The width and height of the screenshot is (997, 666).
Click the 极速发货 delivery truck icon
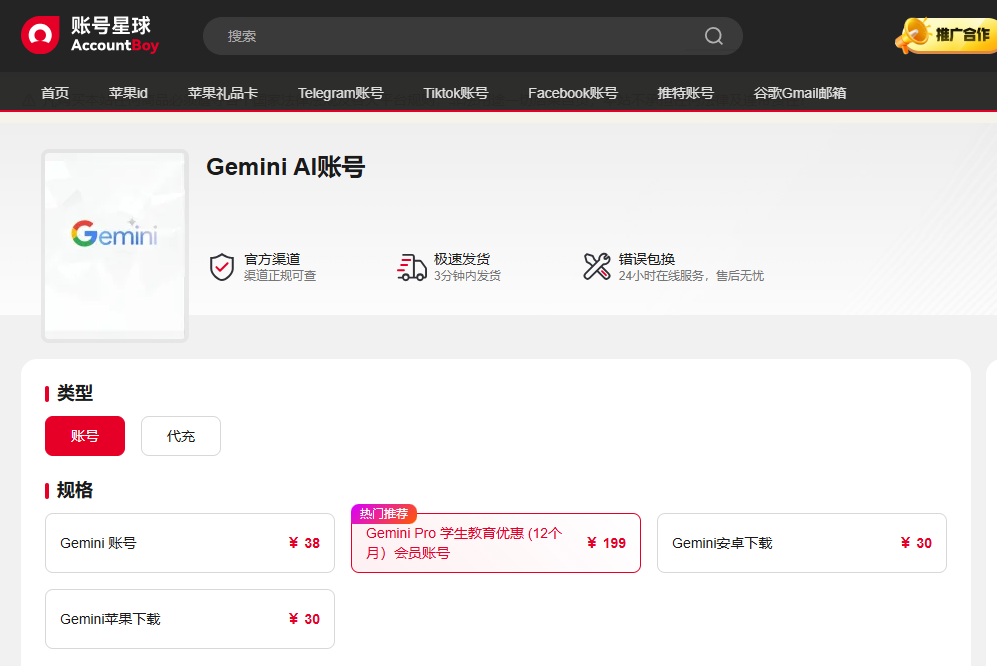click(410, 266)
